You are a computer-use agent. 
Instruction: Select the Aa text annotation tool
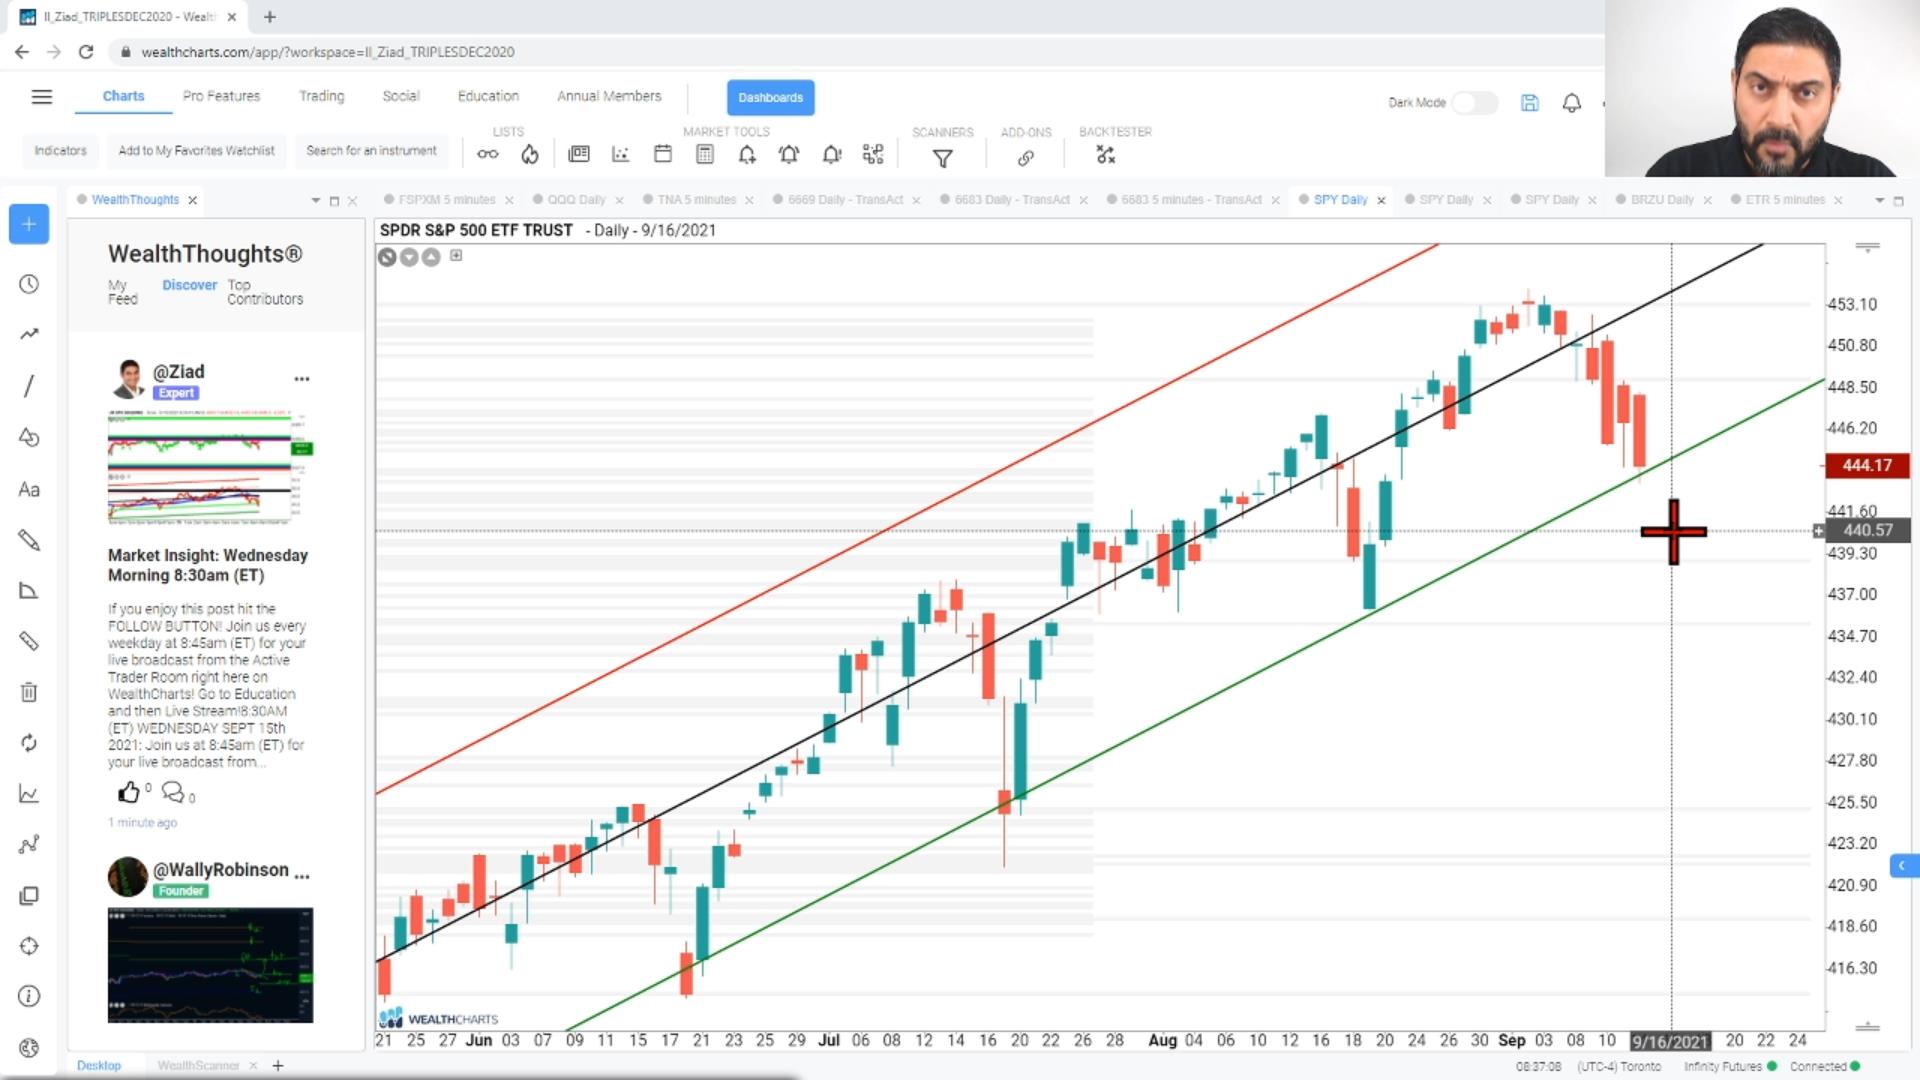[x=29, y=489]
